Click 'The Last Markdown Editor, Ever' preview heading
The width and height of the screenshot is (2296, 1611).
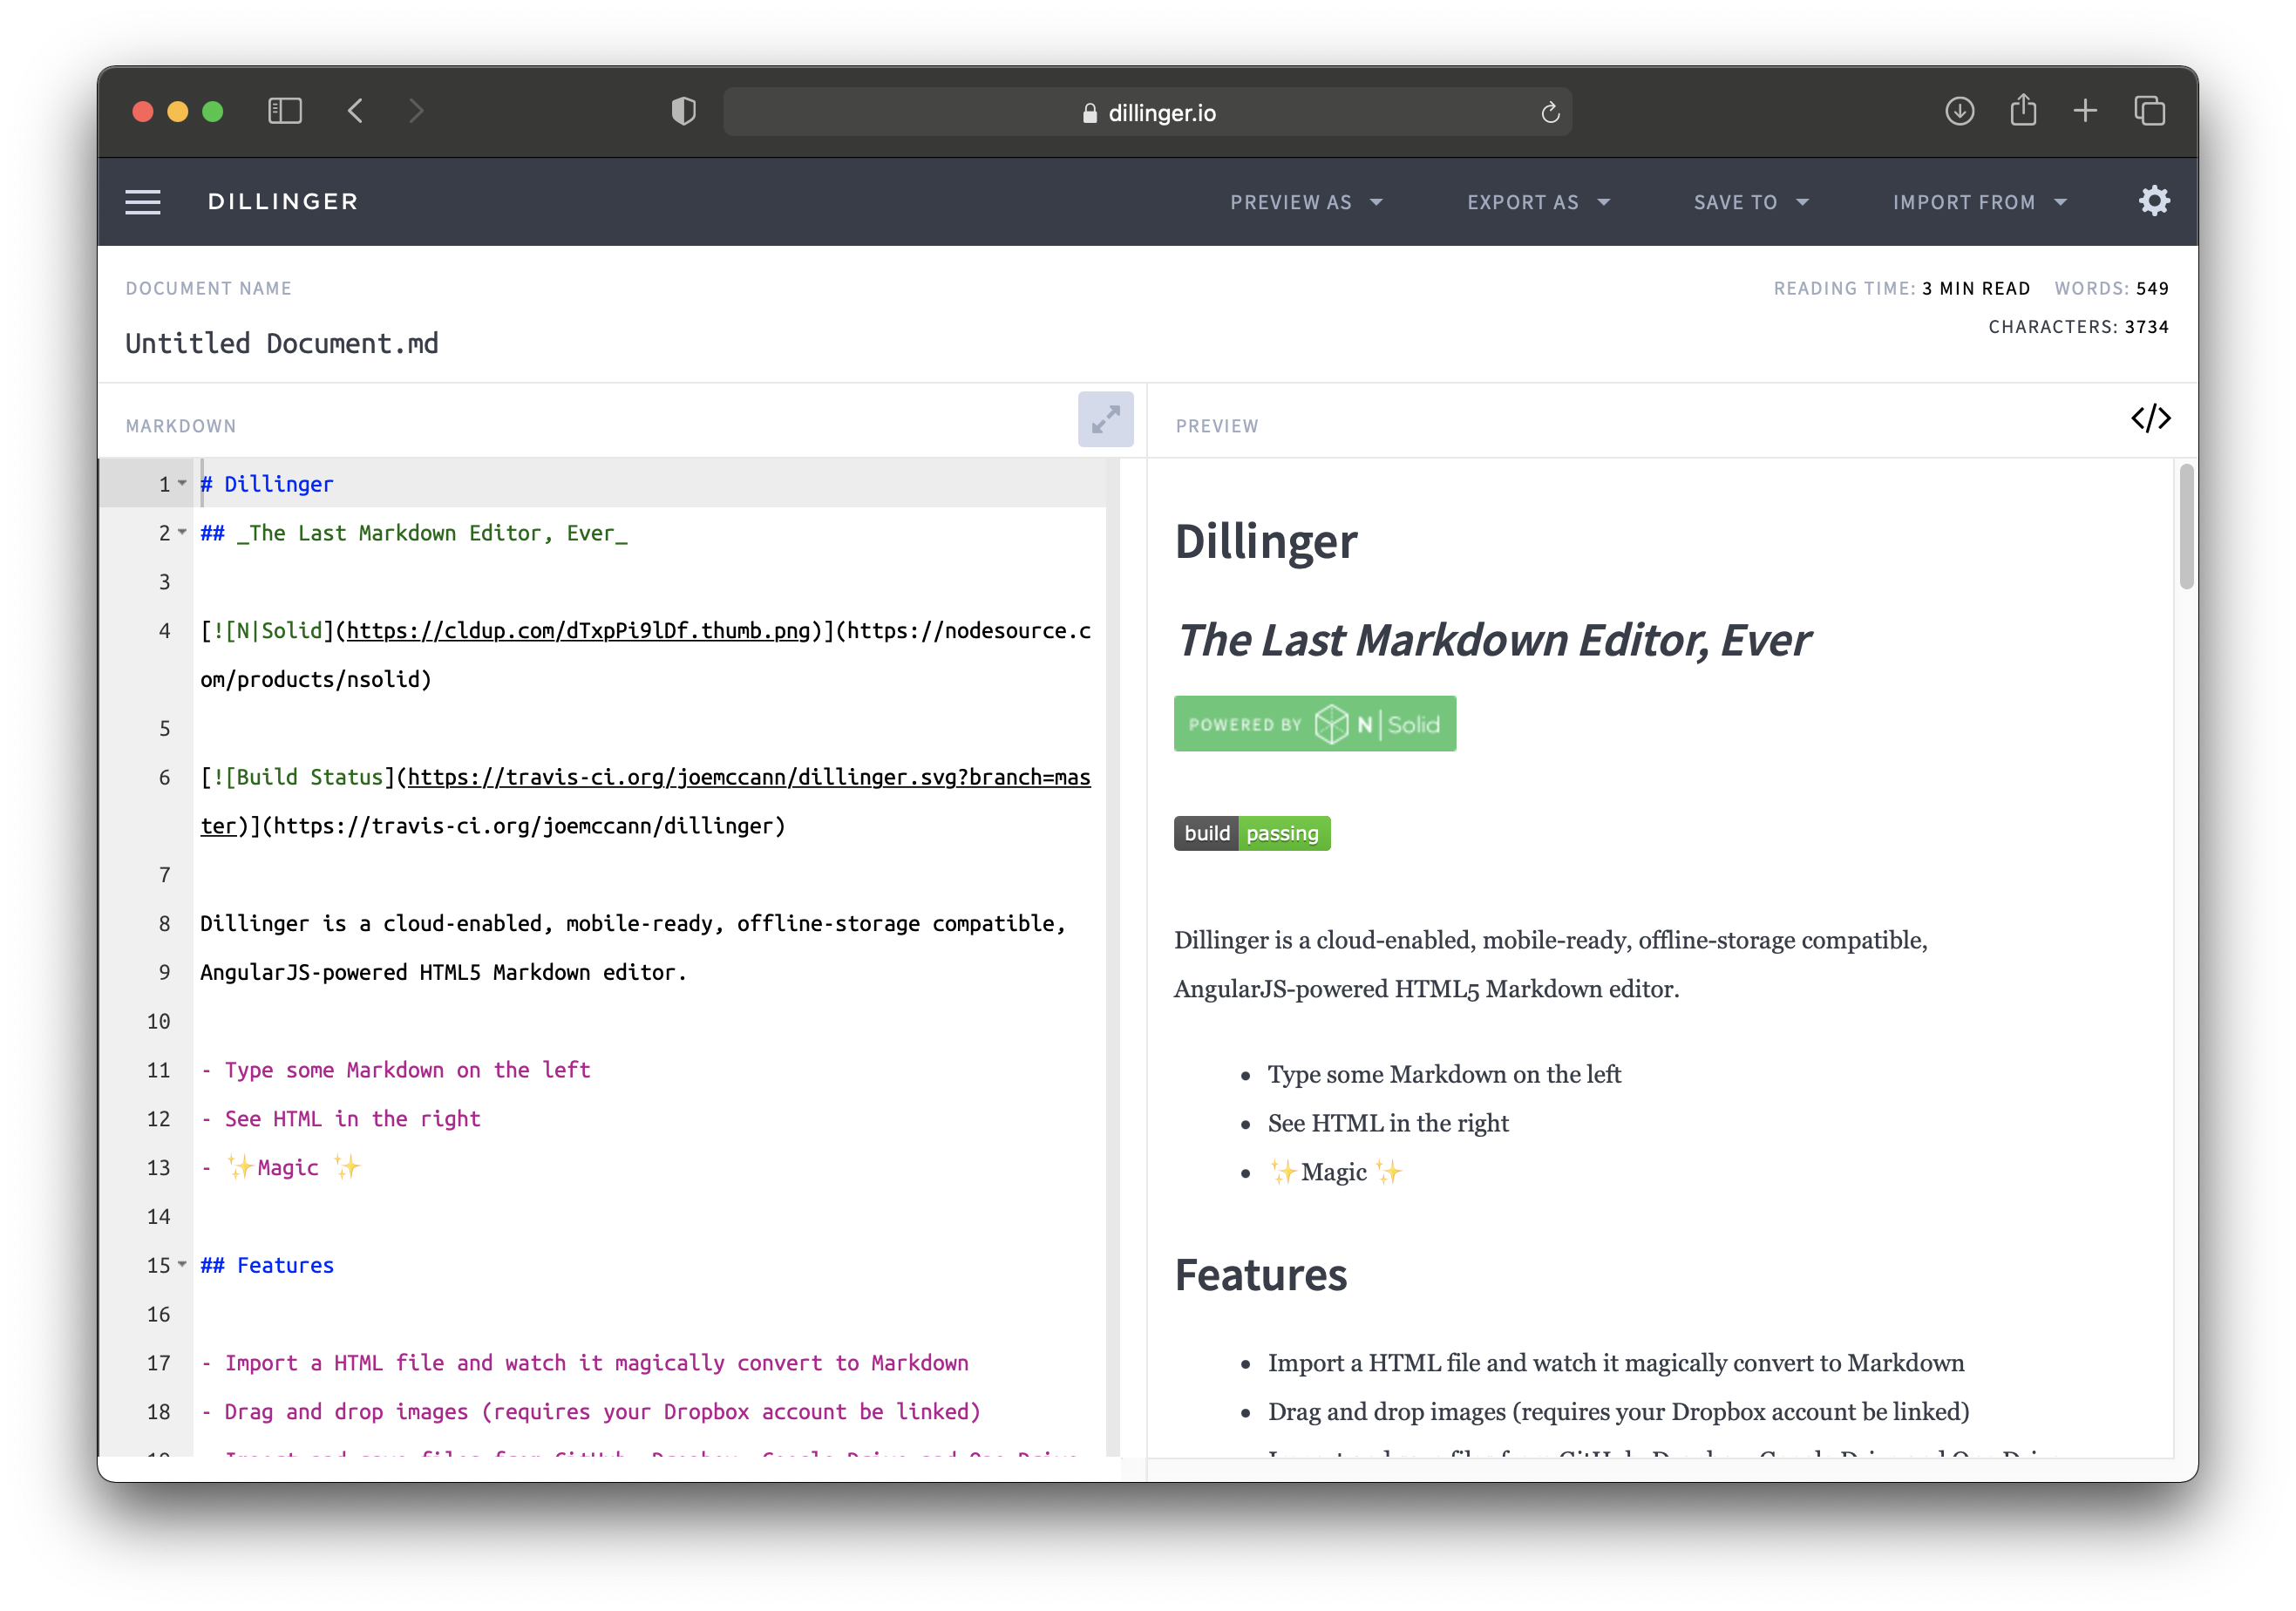pos(1494,640)
